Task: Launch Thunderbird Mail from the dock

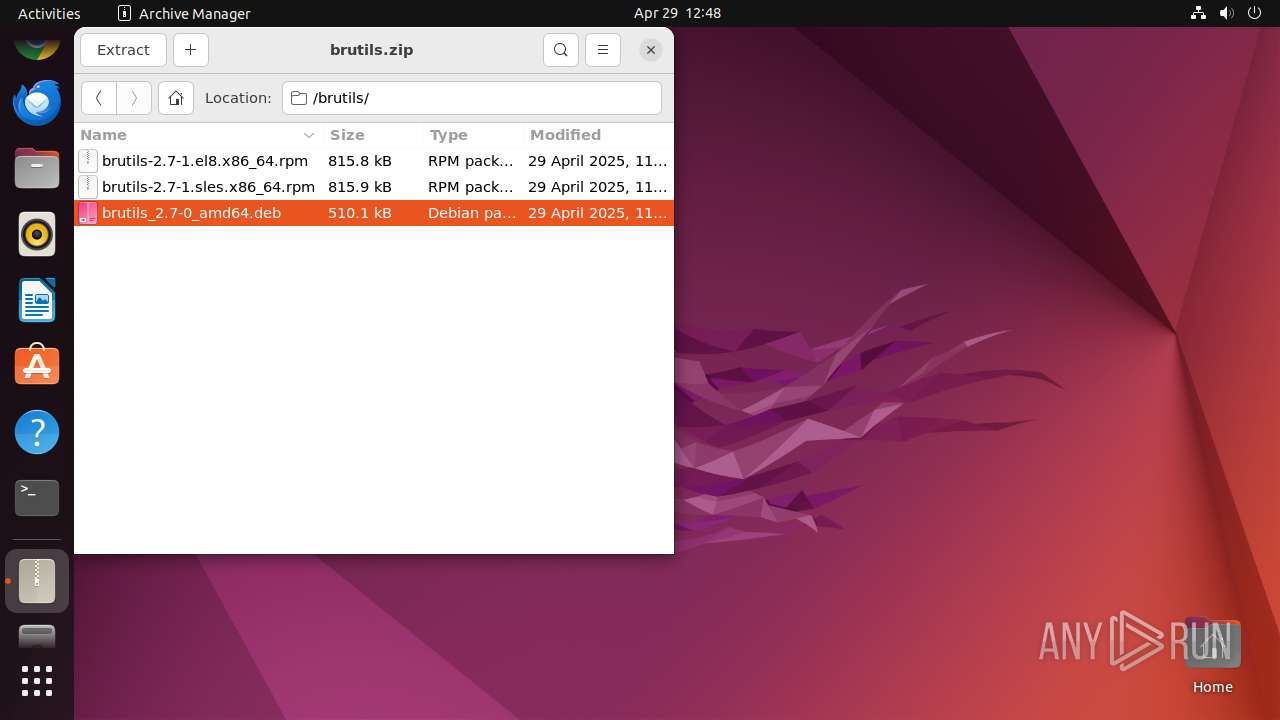Action: click(37, 102)
